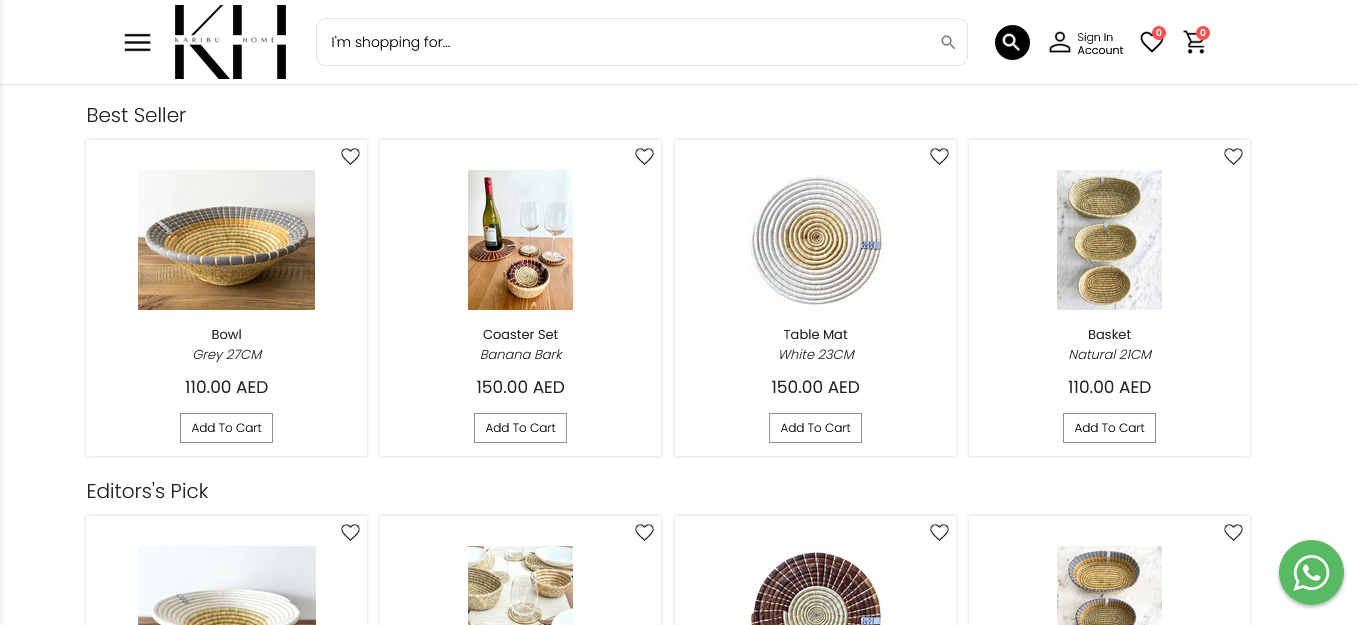Add the Natural 21CM Basket to cart
This screenshot has width=1358, height=625.
coord(1109,428)
